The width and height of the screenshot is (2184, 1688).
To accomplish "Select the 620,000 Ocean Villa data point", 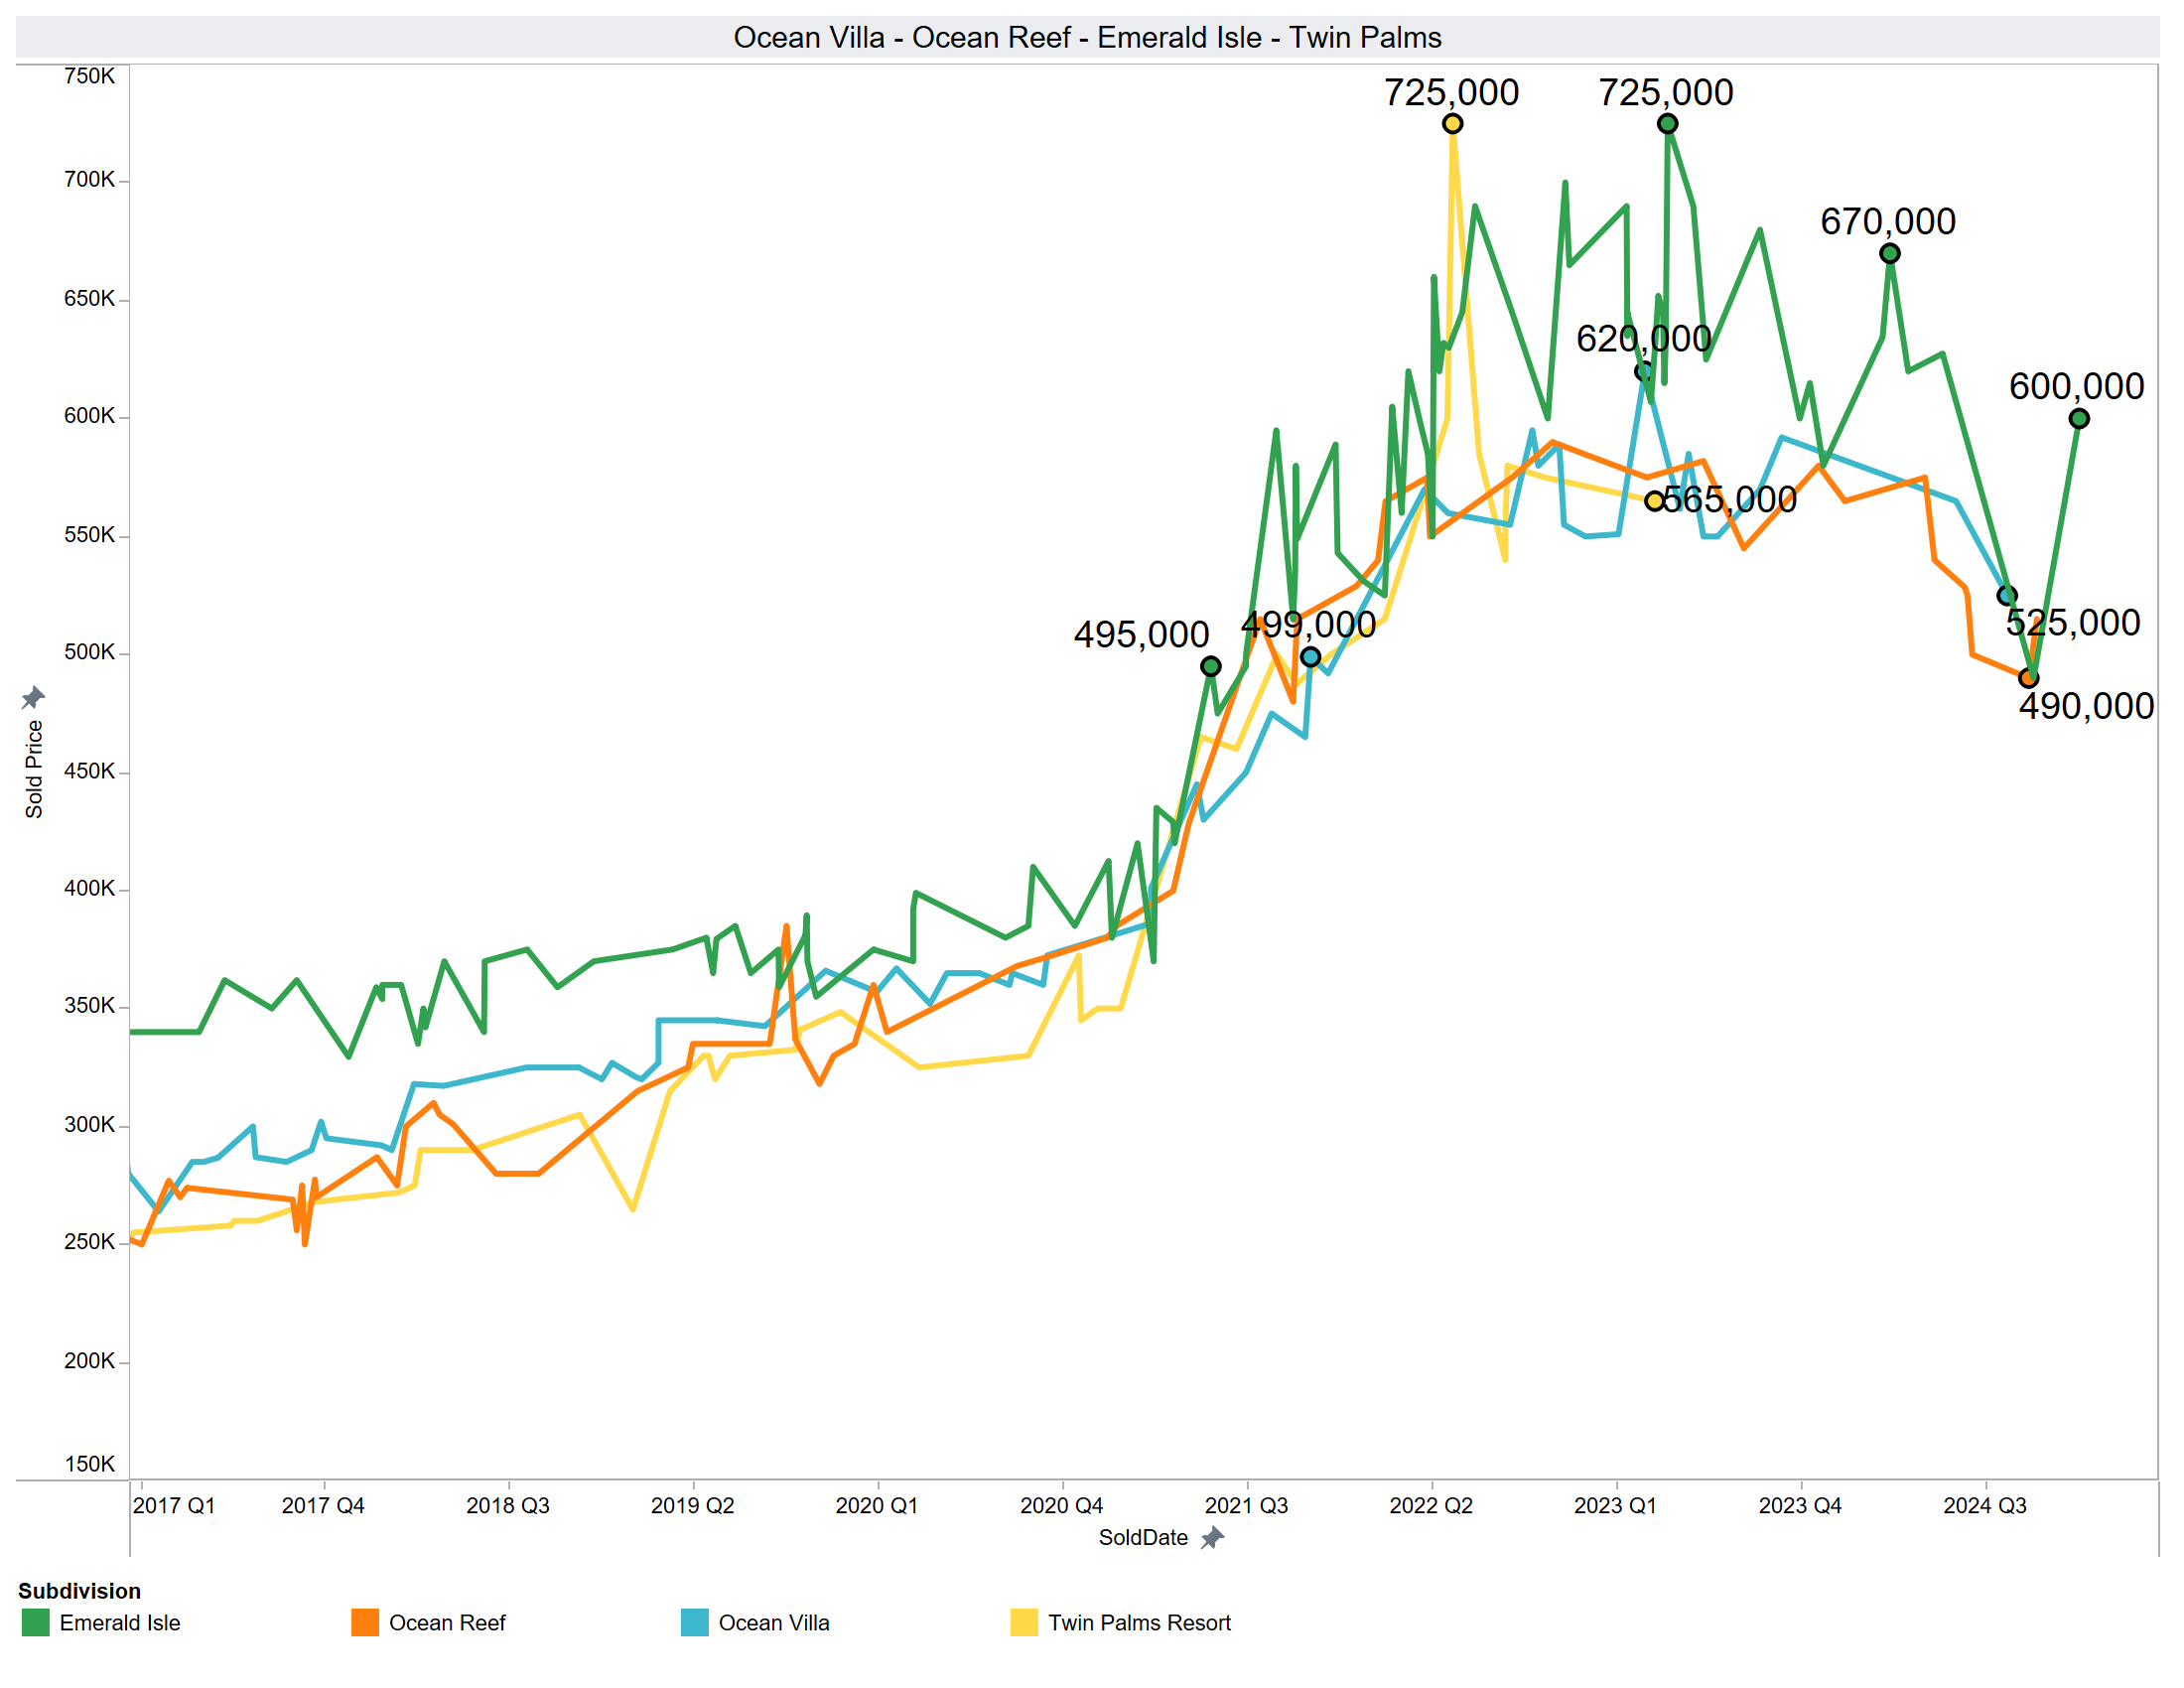I will tap(1644, 372).
